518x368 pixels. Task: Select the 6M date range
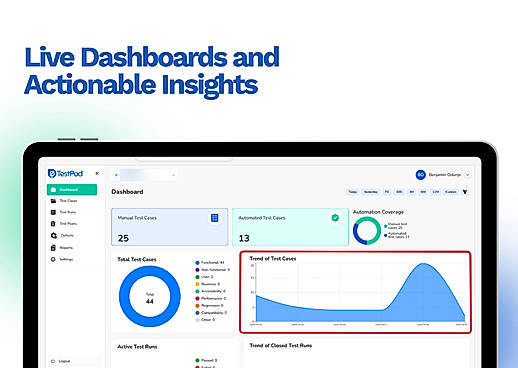point(423,192)
